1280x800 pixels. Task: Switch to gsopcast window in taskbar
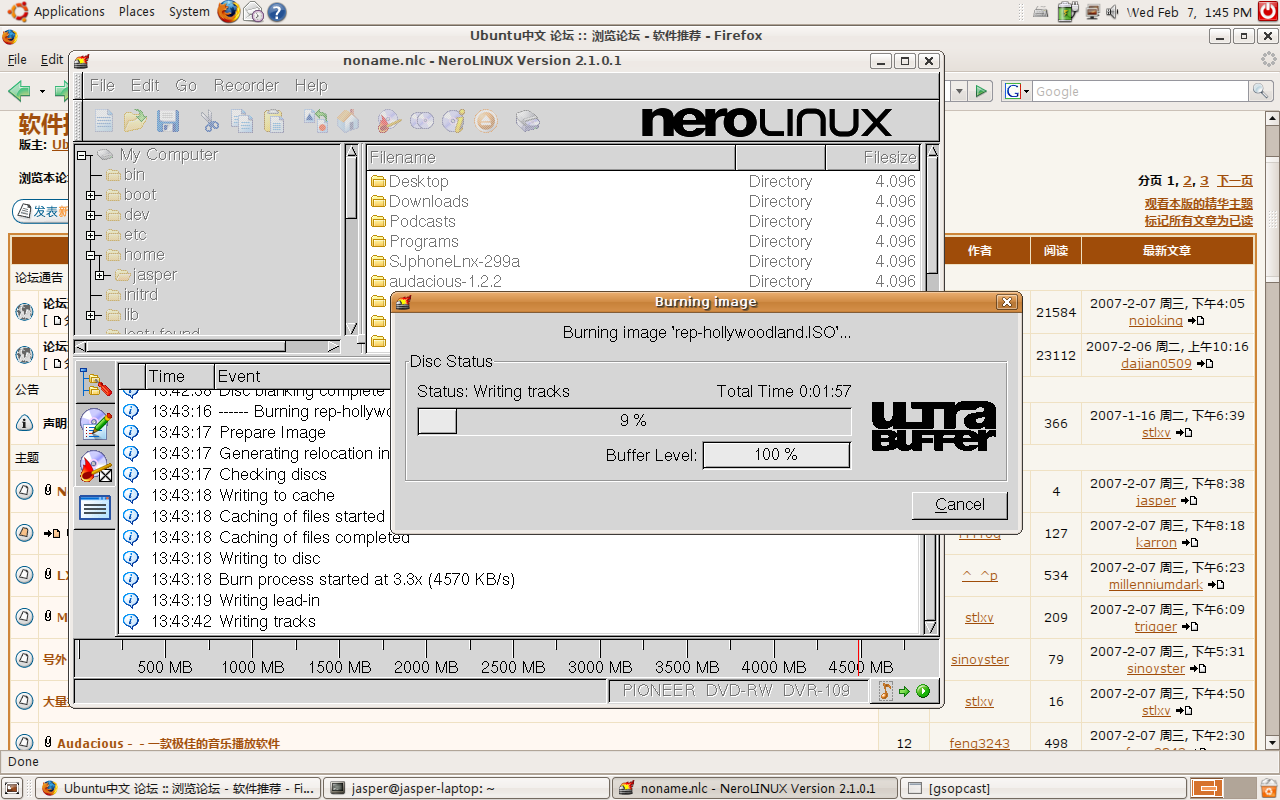pos(1042,788)
